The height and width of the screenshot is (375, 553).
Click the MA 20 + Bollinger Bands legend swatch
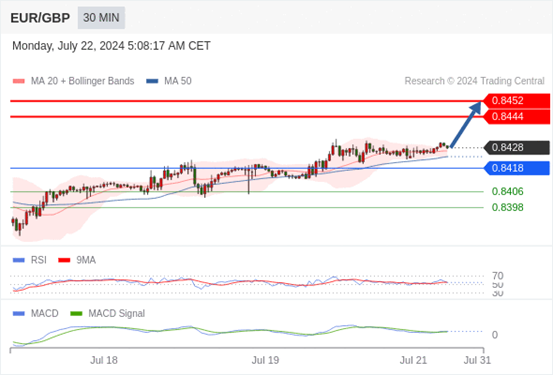click(19, 81)
